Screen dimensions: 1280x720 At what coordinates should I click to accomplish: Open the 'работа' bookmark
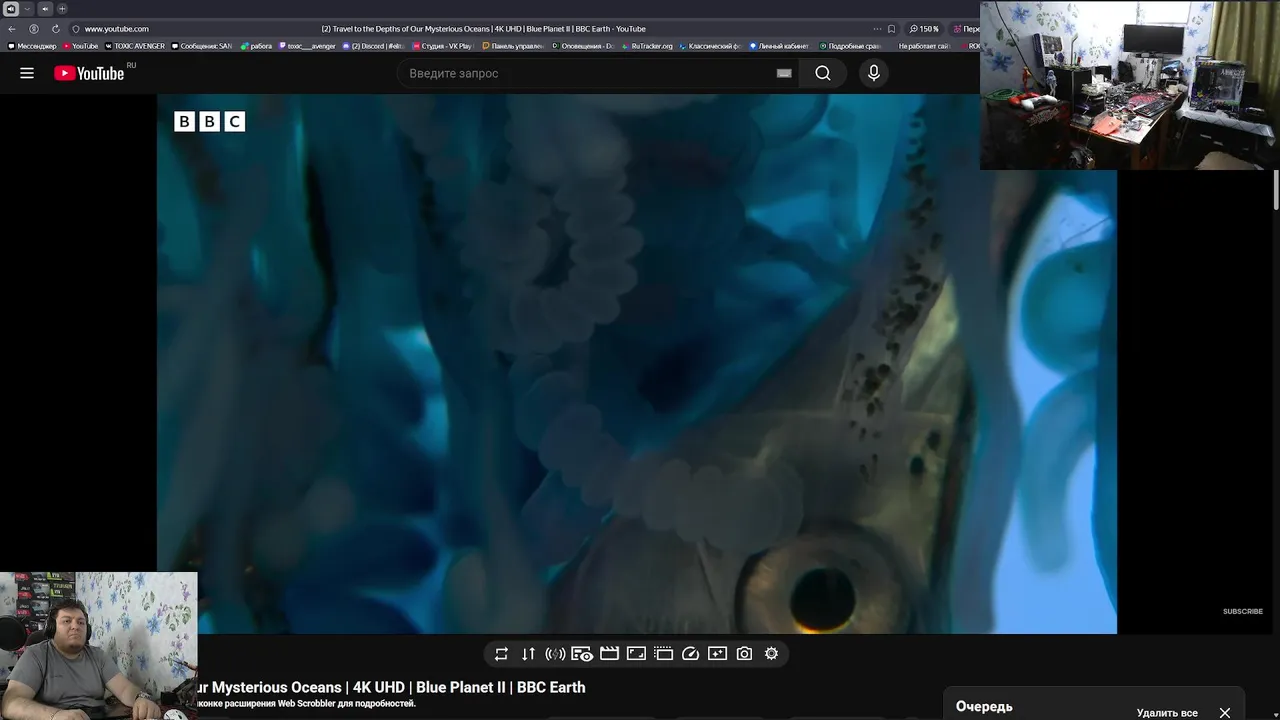(256, 46)
